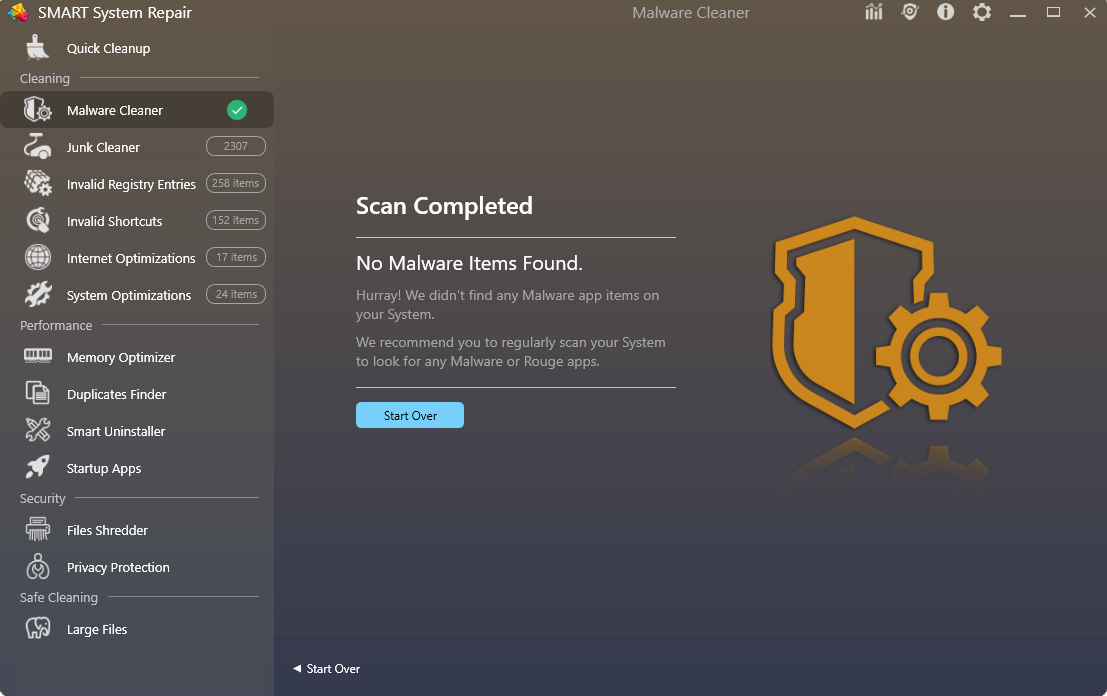Click the 'Scan Completed' heading

coord(444,206)
